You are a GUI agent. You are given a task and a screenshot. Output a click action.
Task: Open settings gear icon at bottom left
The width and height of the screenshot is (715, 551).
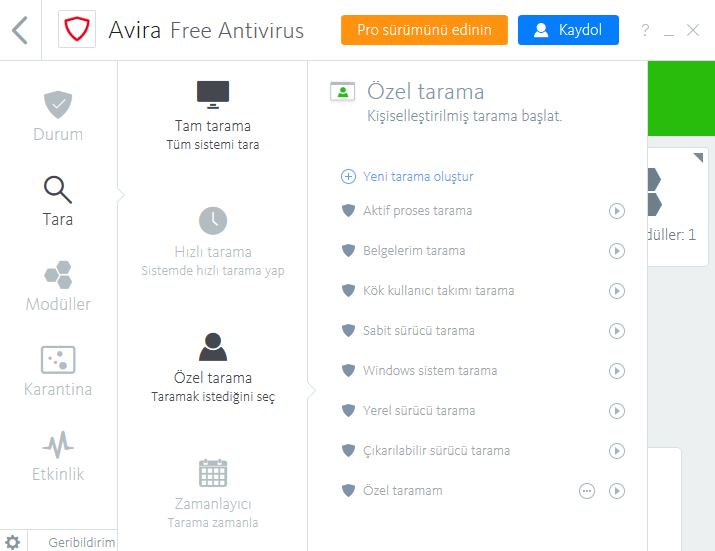(13, 542)
